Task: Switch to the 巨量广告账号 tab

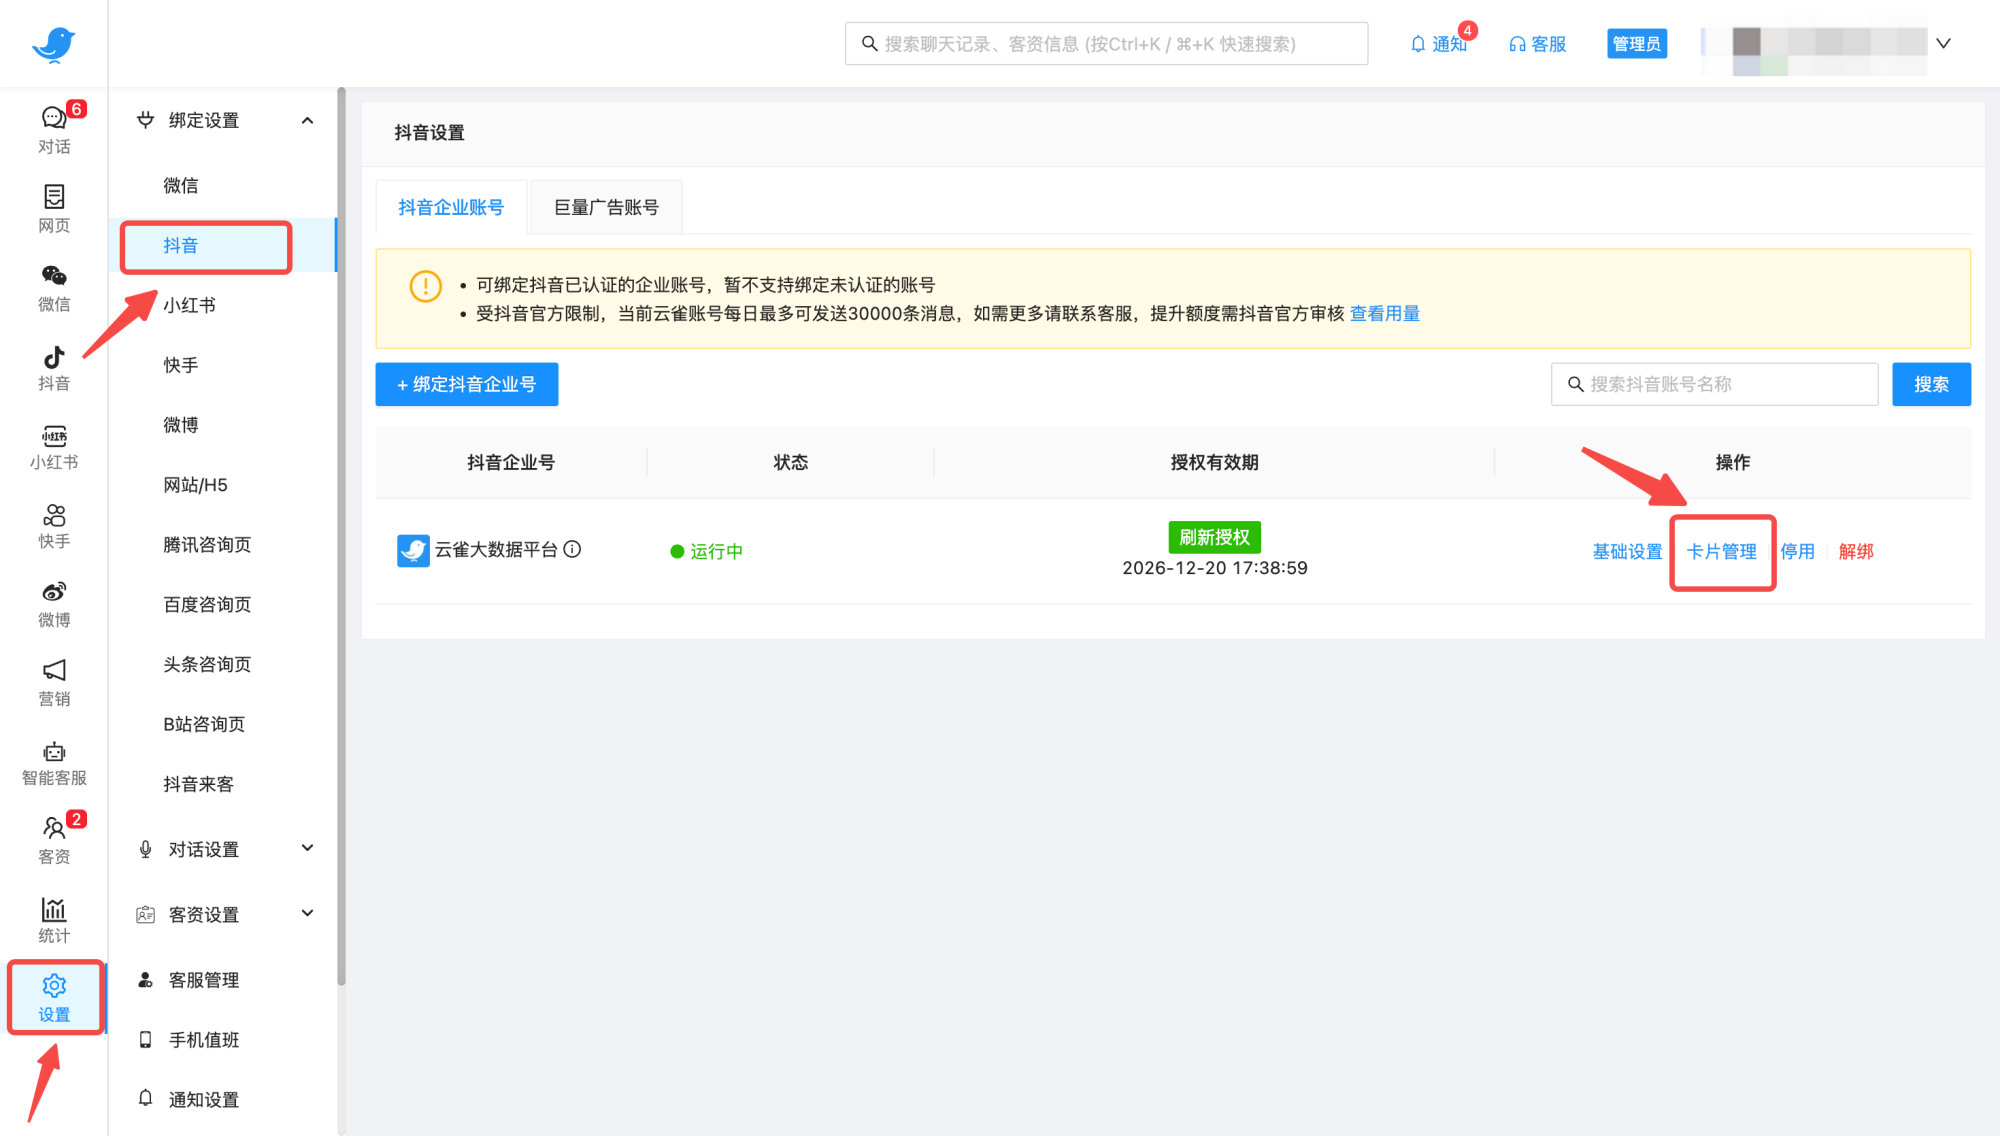Action: 606,207
